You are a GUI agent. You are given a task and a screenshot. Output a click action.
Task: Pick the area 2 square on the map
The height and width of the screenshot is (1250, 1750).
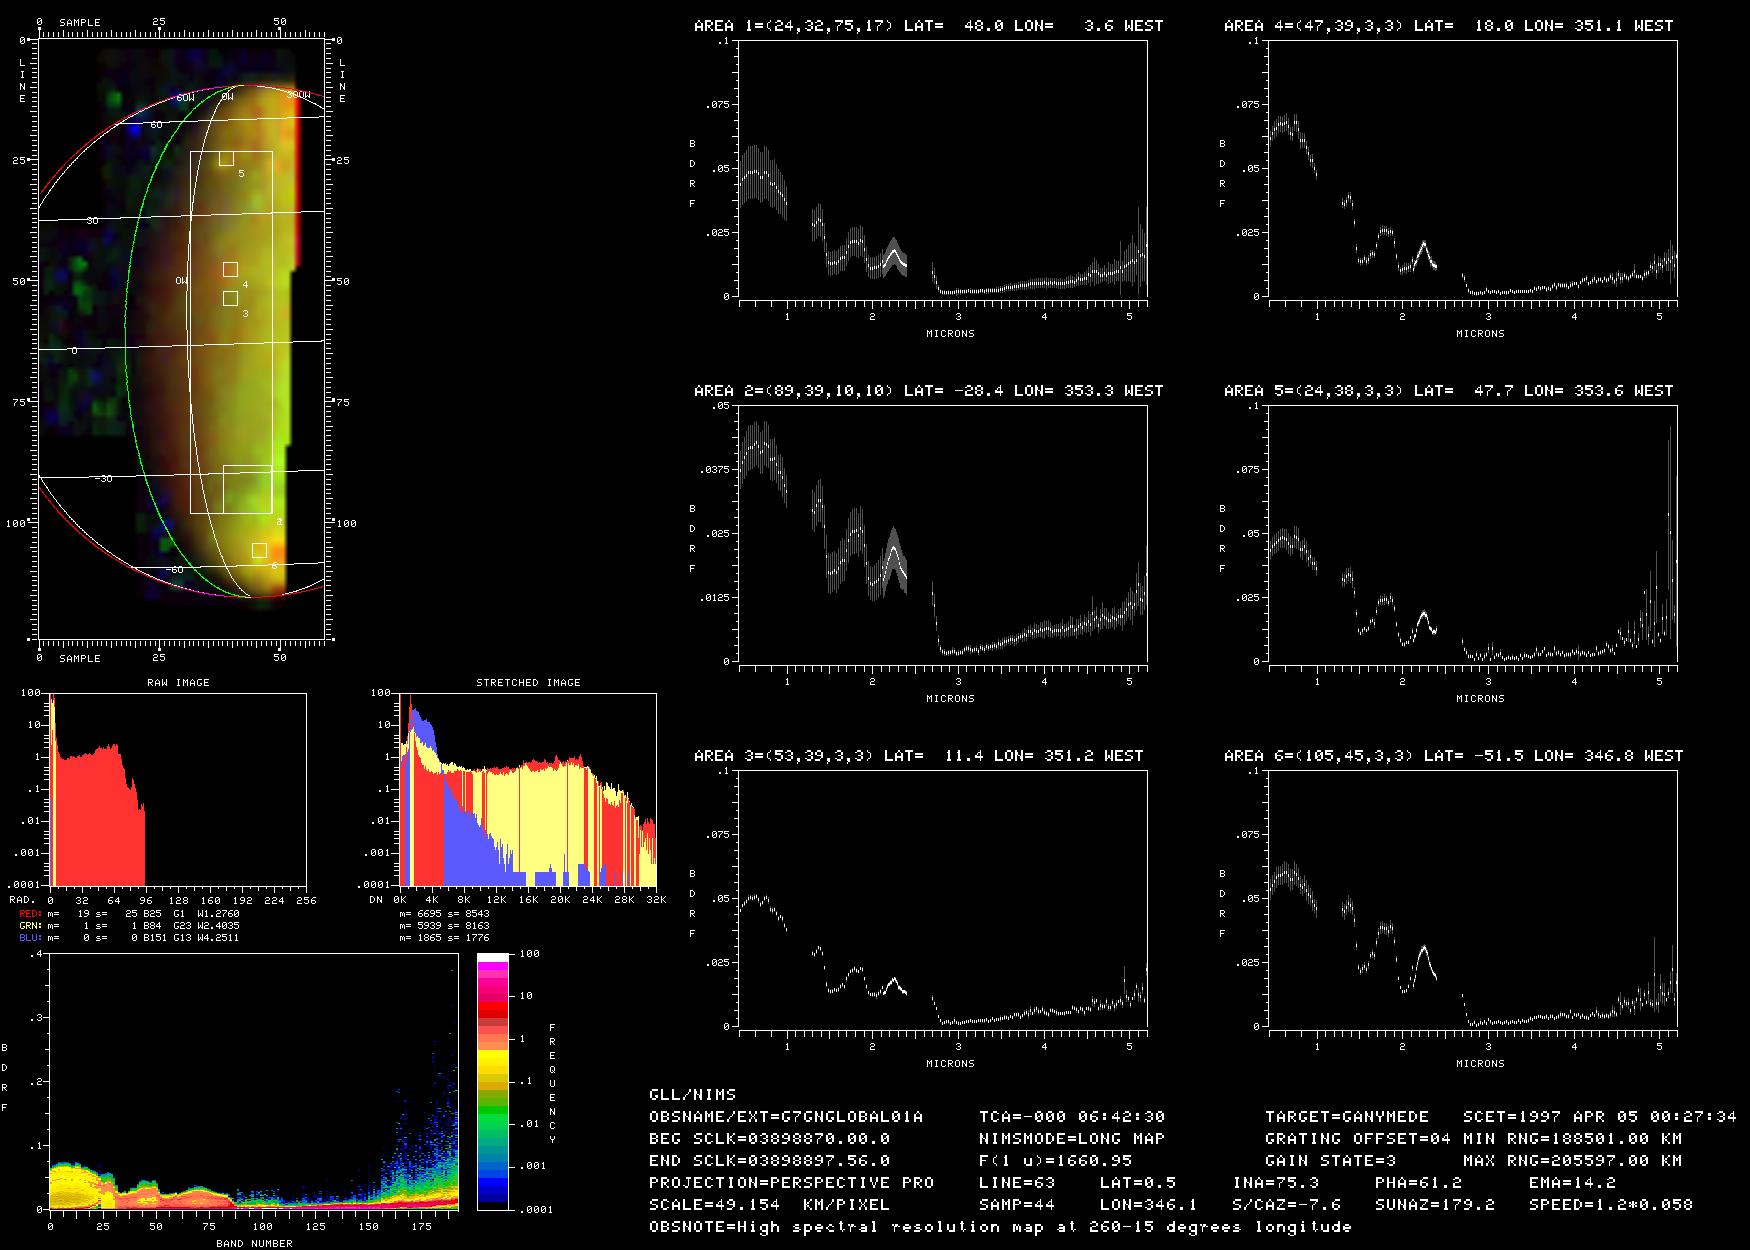click(247, 489)
